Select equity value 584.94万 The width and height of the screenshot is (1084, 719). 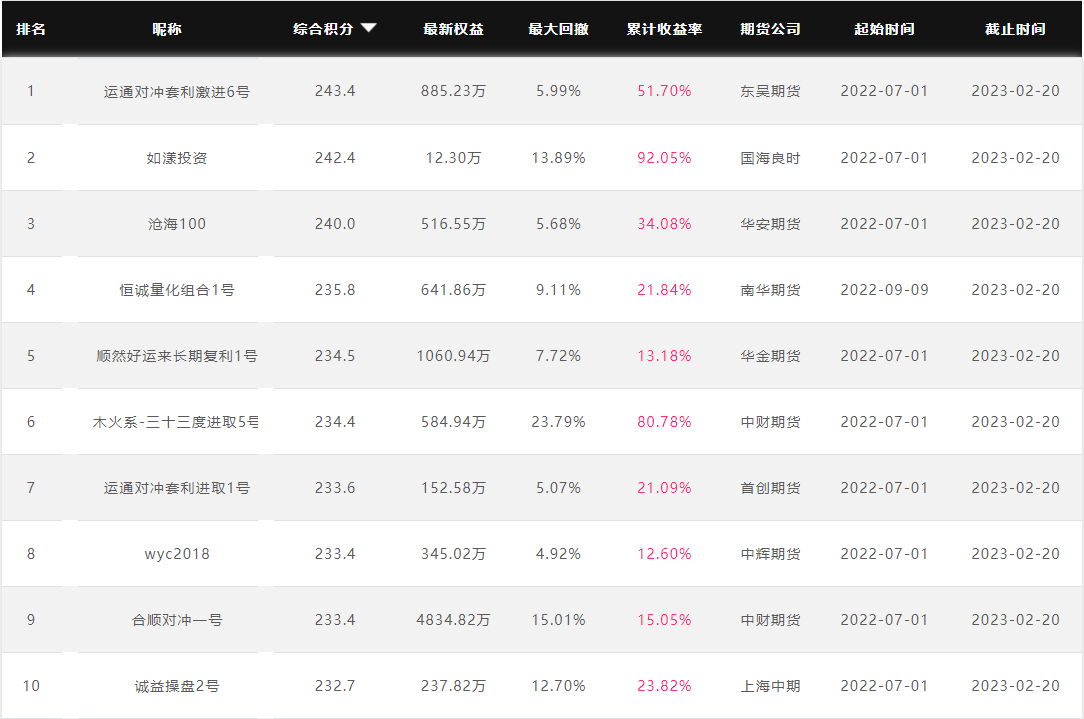pos(454,422)
